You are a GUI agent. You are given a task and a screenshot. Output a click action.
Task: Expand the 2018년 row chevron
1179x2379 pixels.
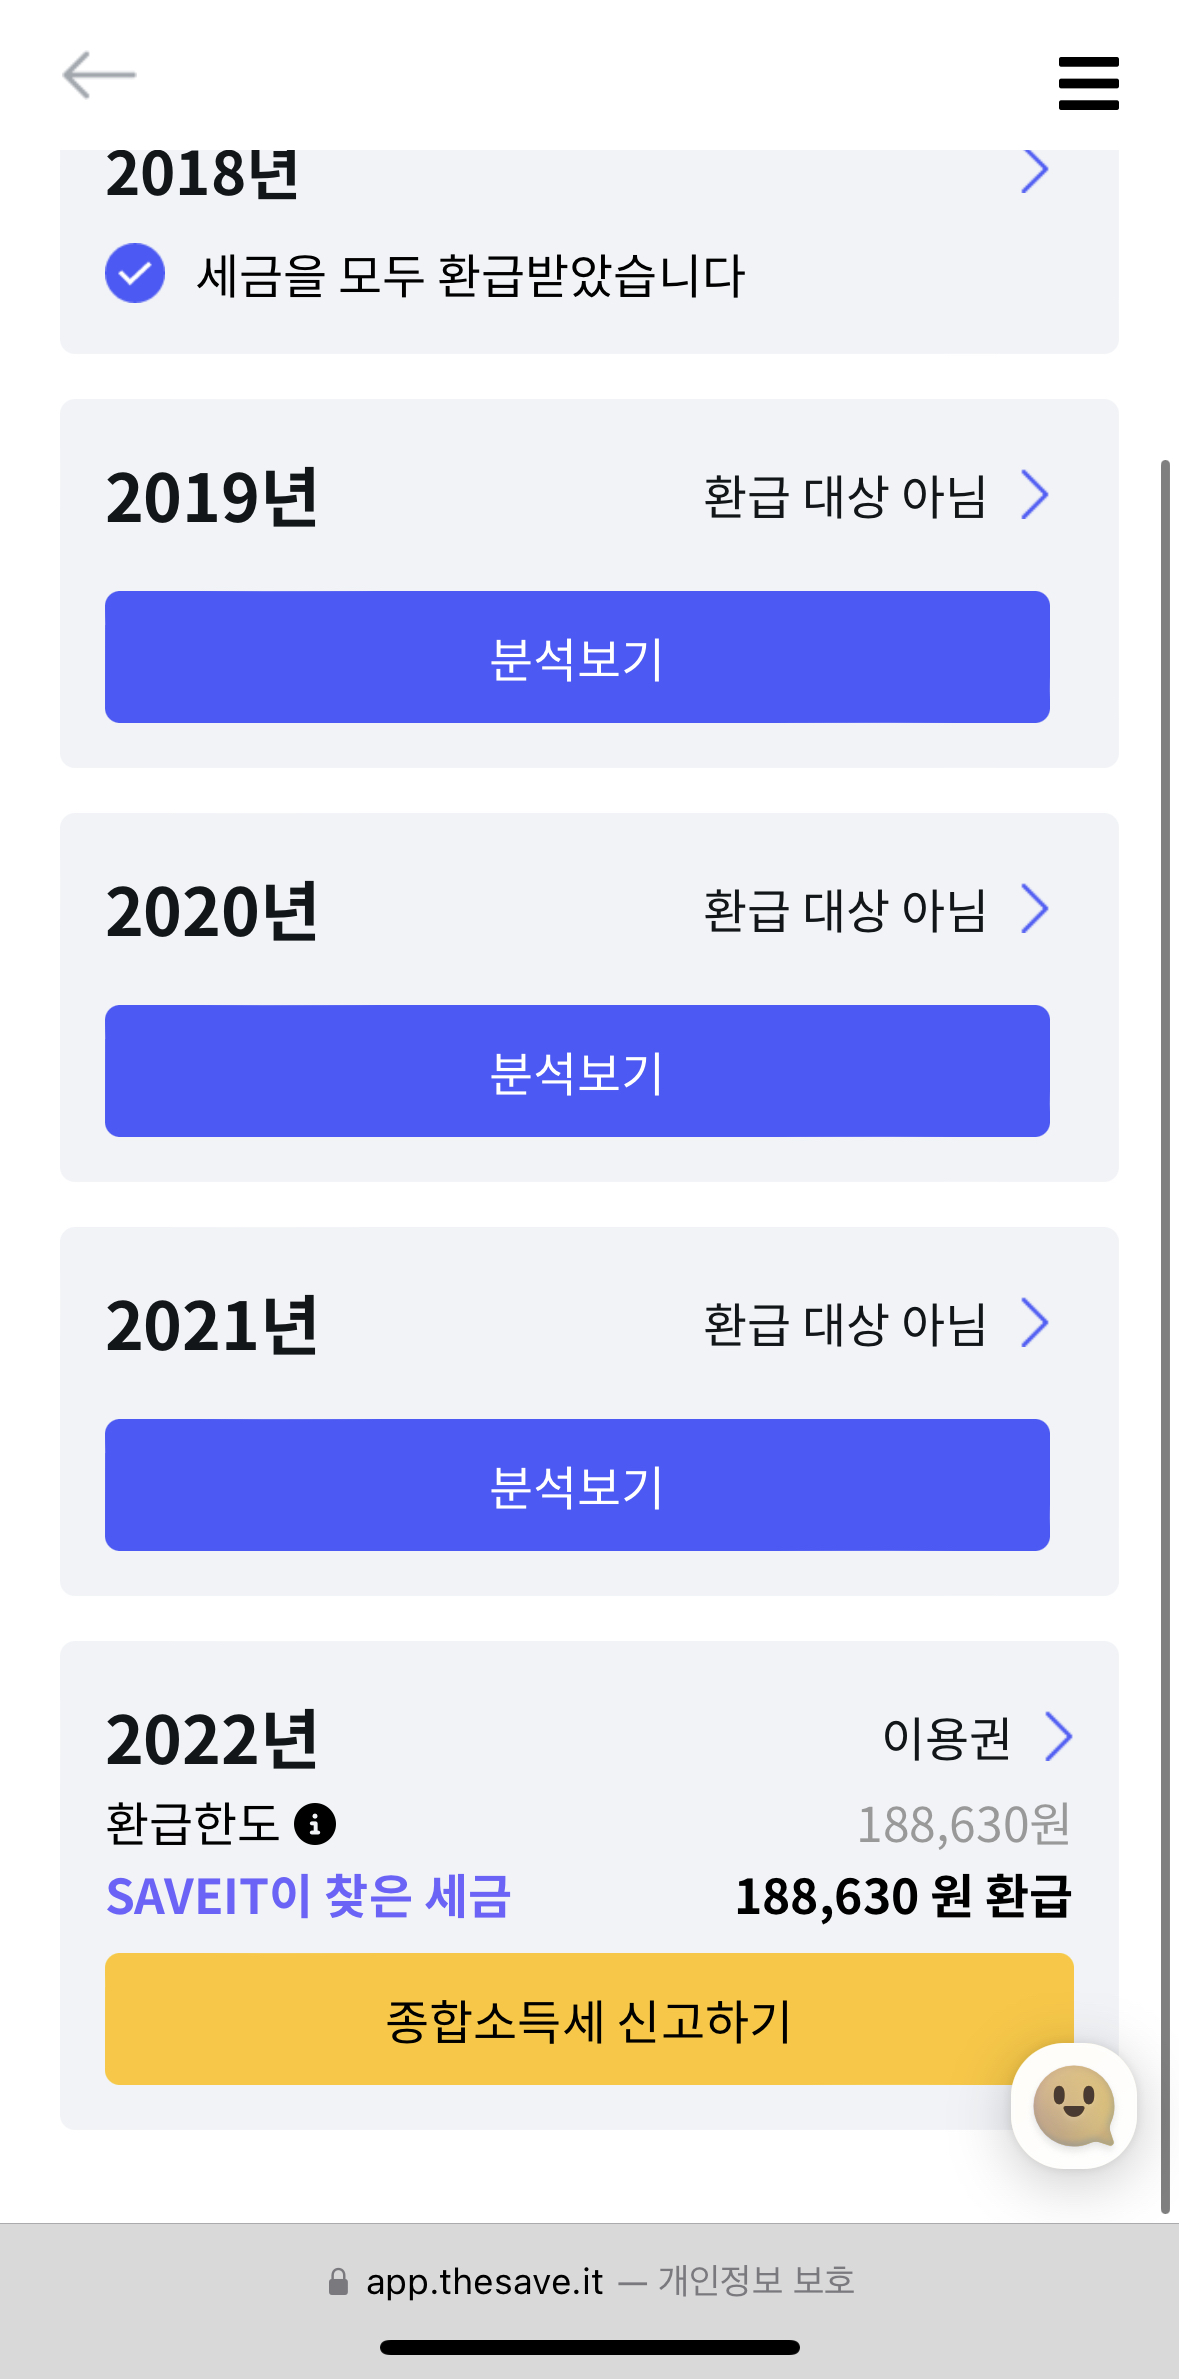(x=1035, y=172)
